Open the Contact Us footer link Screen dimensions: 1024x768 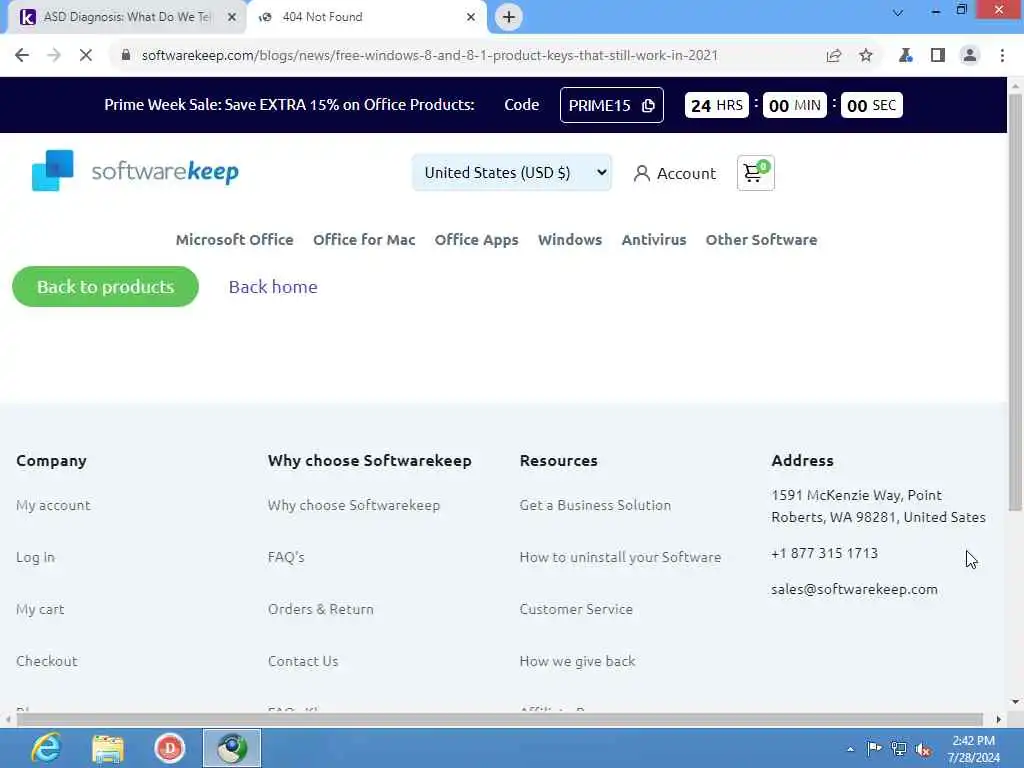(x=303, y=661)
